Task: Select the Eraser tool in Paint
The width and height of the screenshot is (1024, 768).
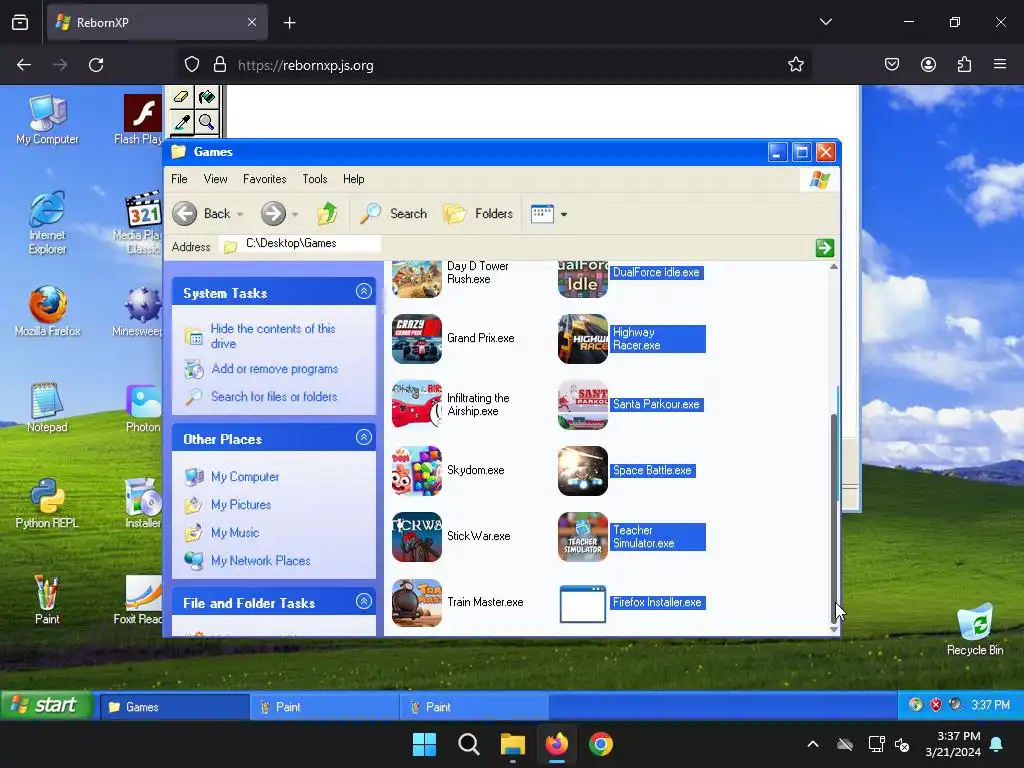Action: coord(181,97)
